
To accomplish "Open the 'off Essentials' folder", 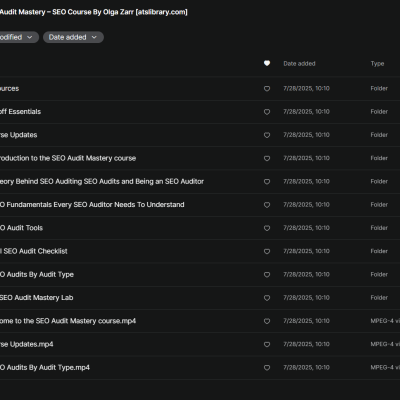I will point(20,112).
